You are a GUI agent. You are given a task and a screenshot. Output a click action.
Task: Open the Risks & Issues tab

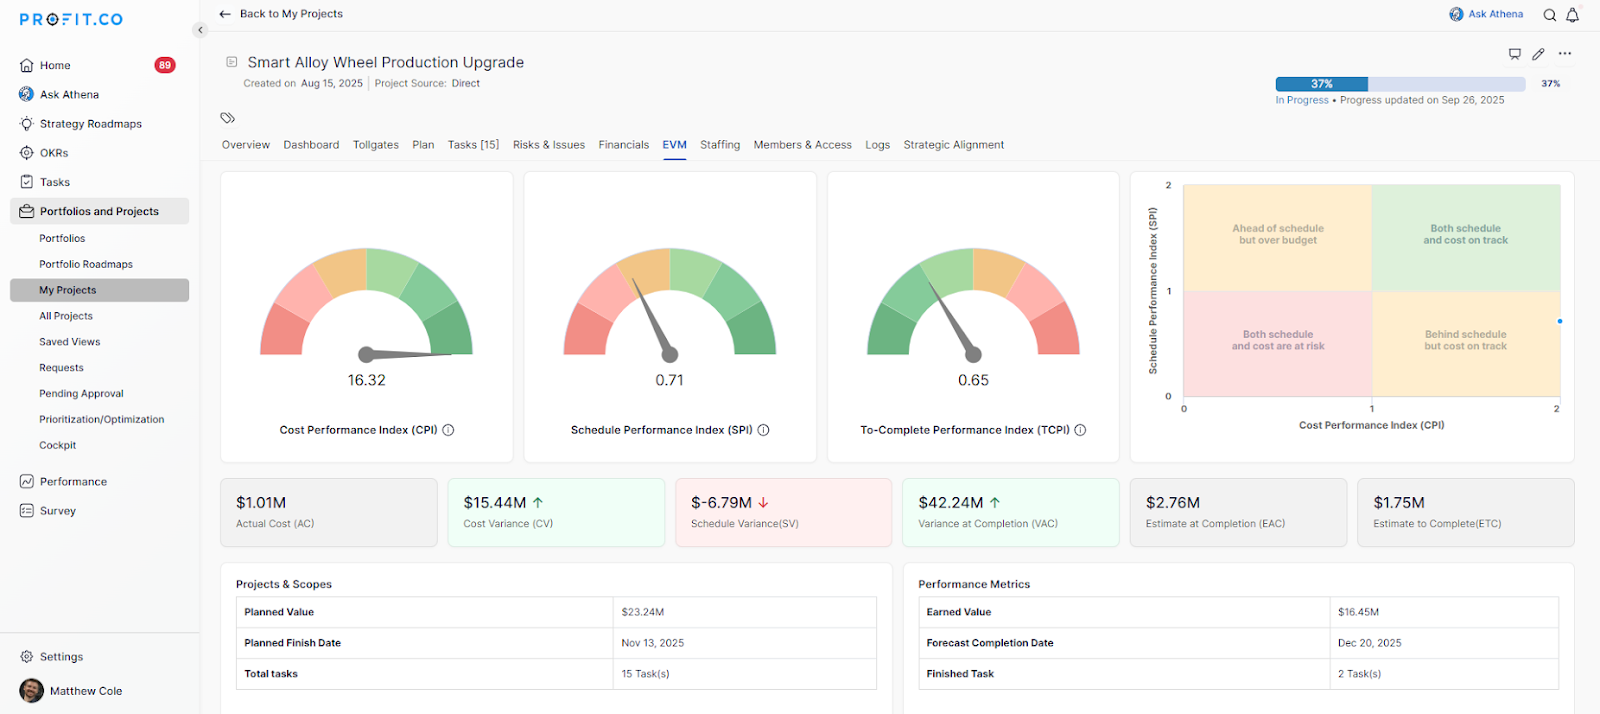(x=548, y=145)
